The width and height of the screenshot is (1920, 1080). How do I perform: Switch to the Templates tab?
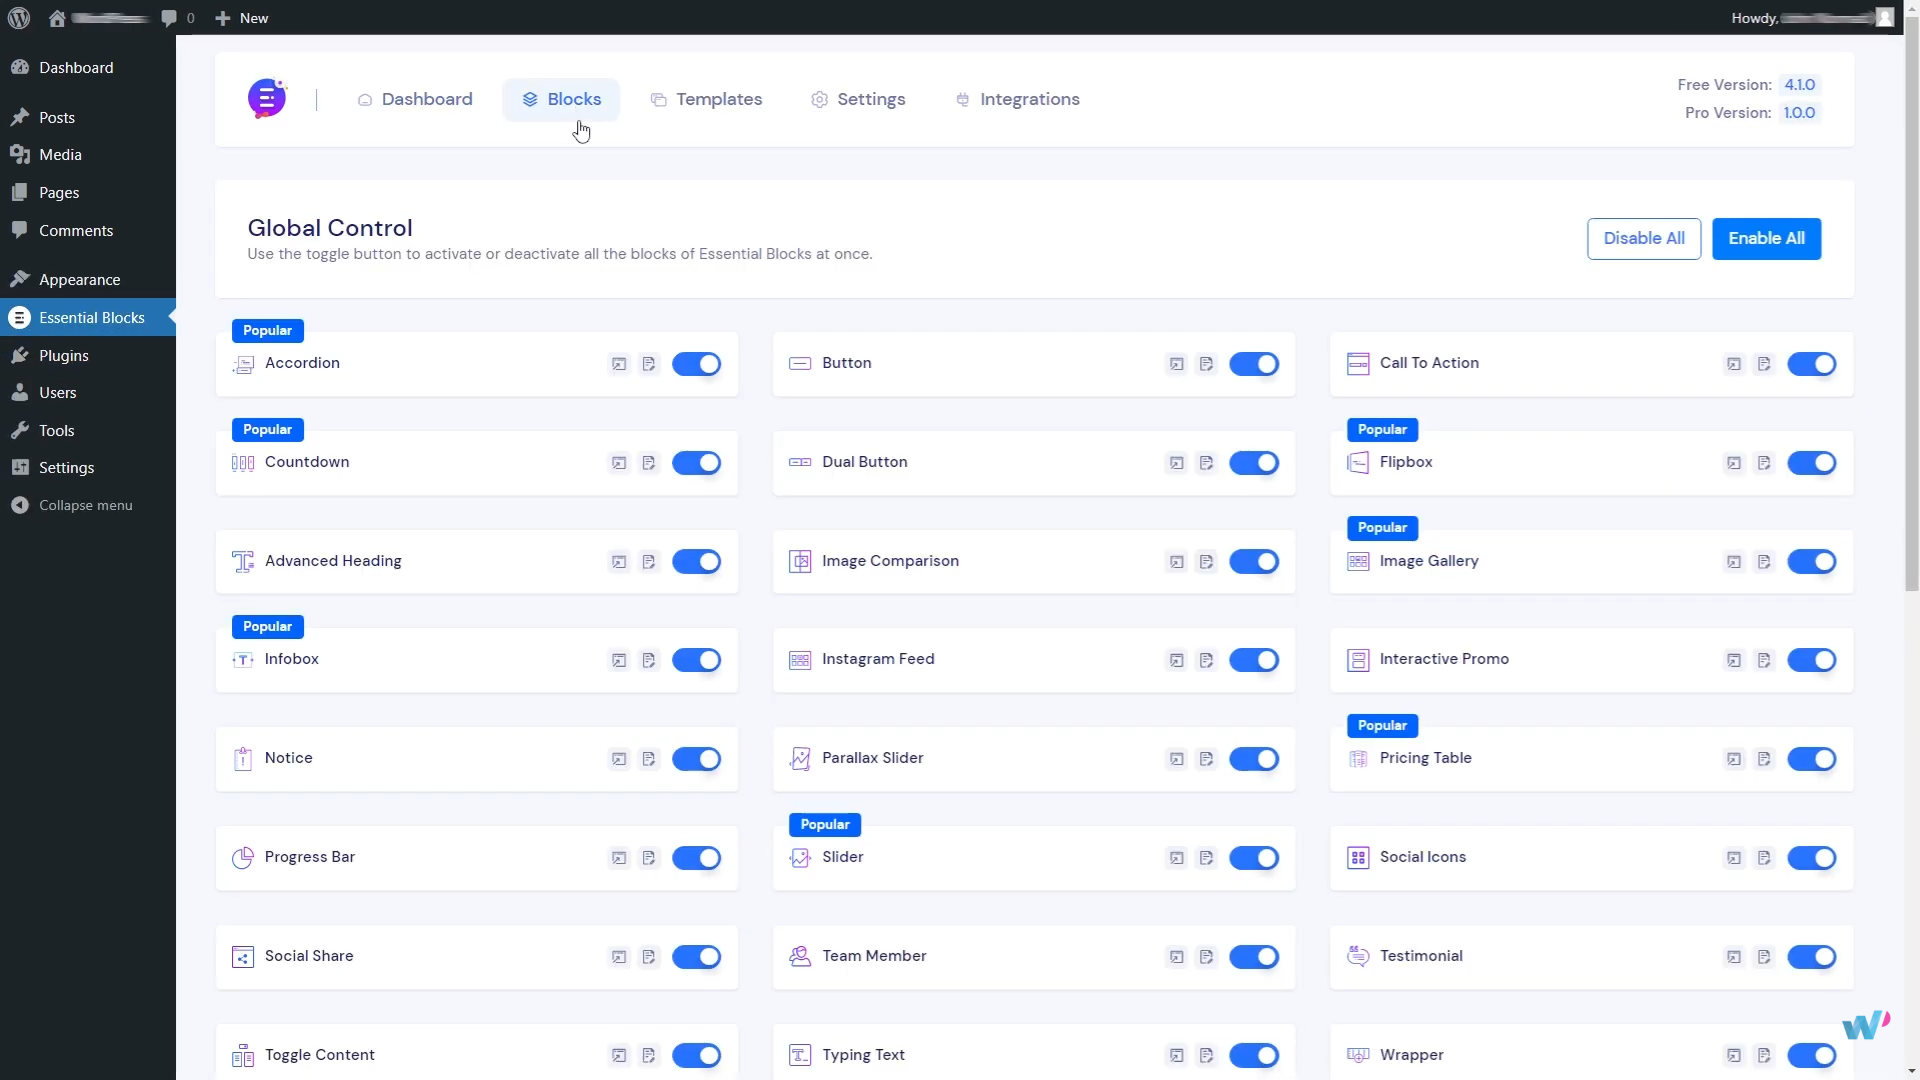tap(706, 99)
